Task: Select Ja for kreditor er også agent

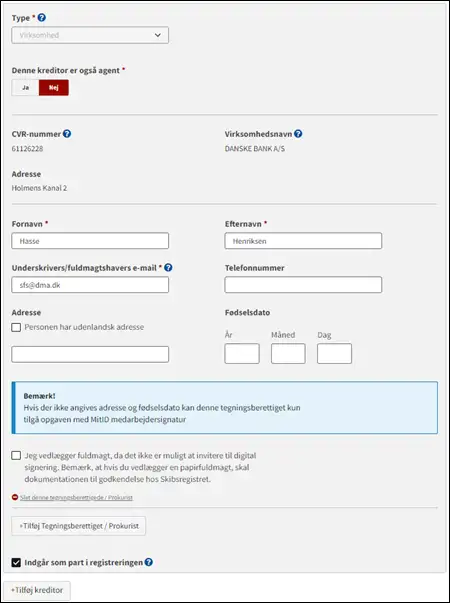Action: [x=25, y=88]
